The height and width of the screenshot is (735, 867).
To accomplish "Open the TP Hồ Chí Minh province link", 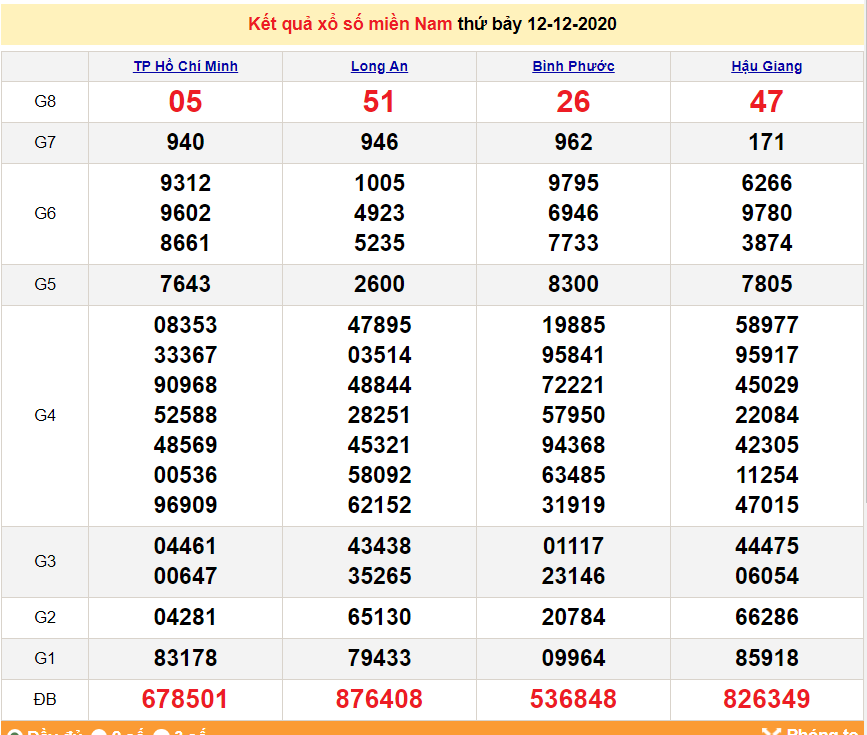I will (x=185, y=67).
